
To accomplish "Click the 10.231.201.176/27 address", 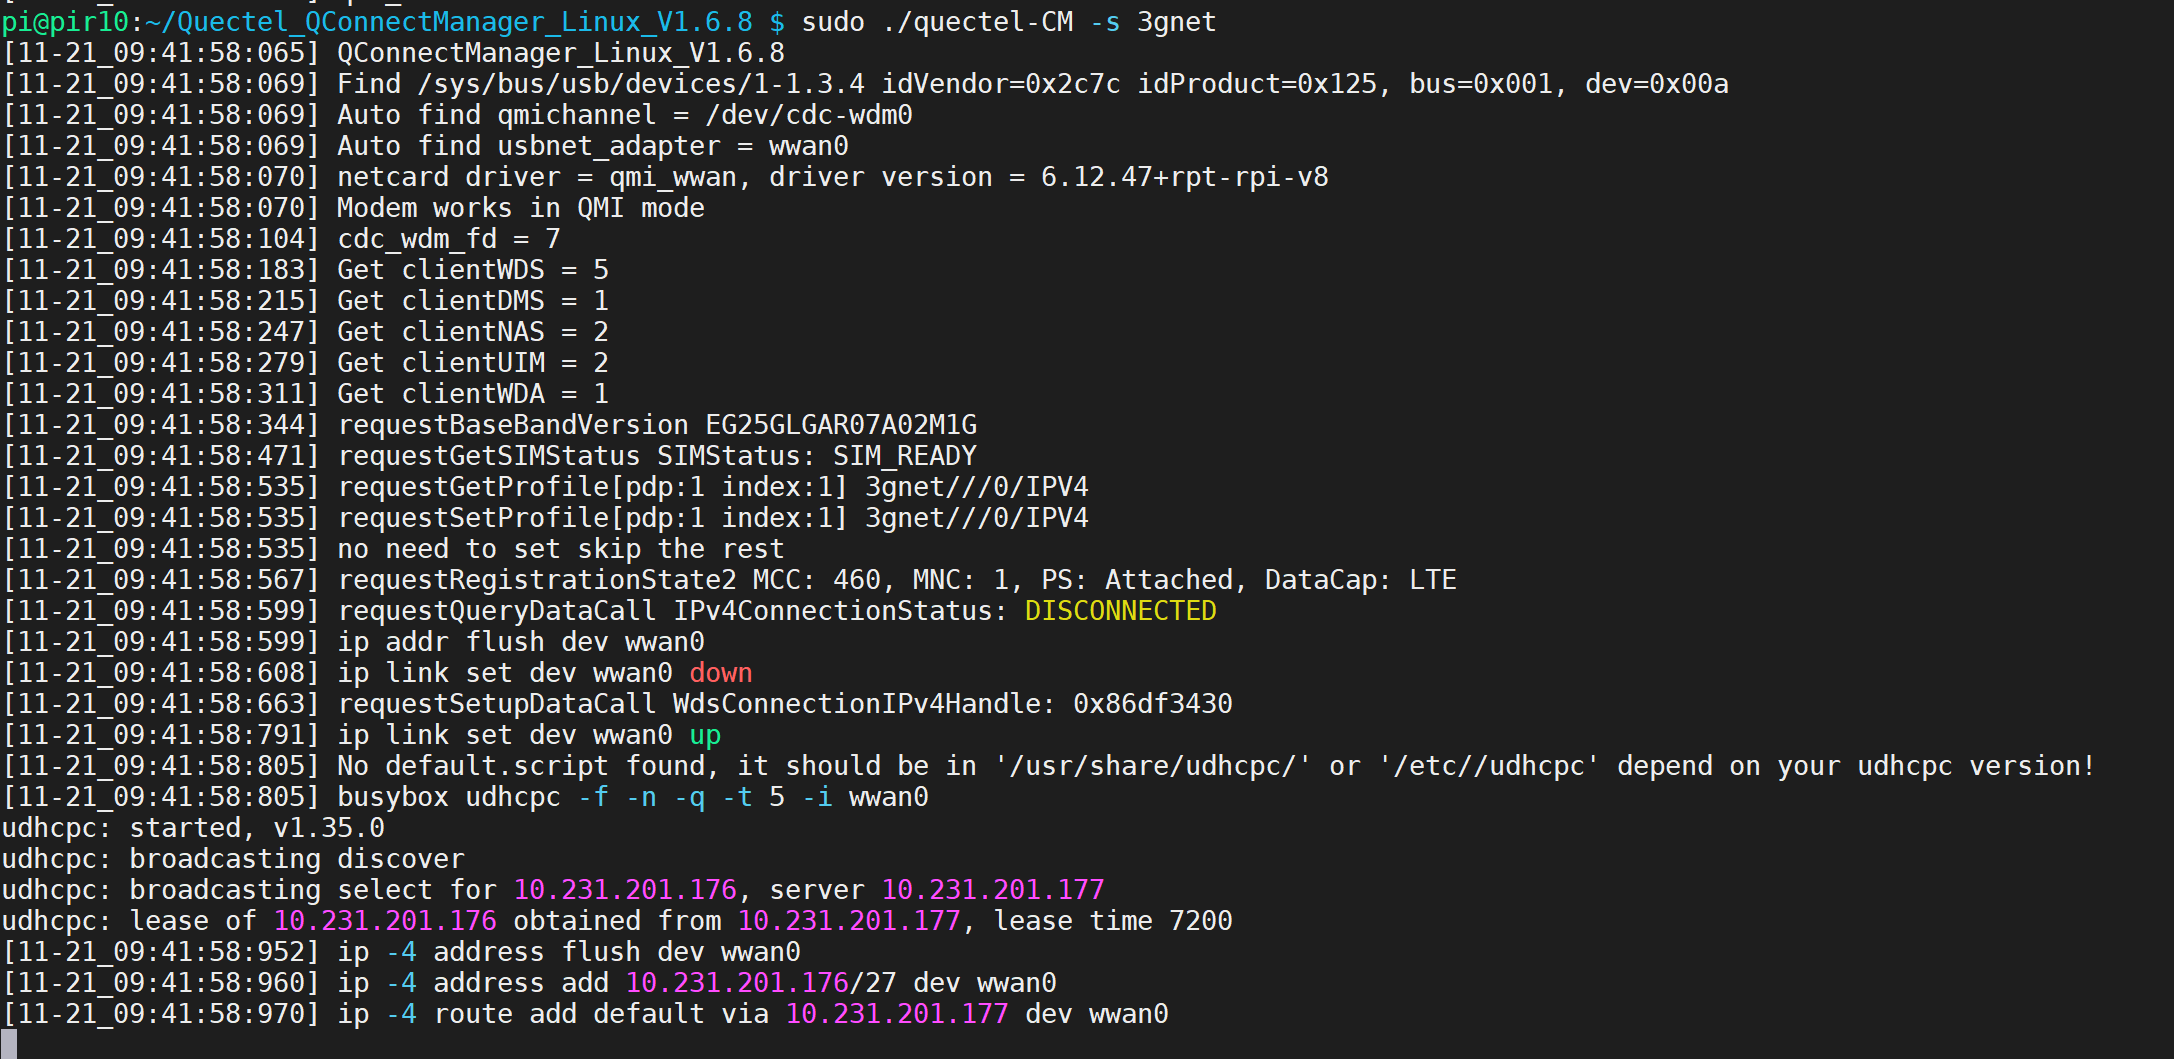I will [760, 983].
